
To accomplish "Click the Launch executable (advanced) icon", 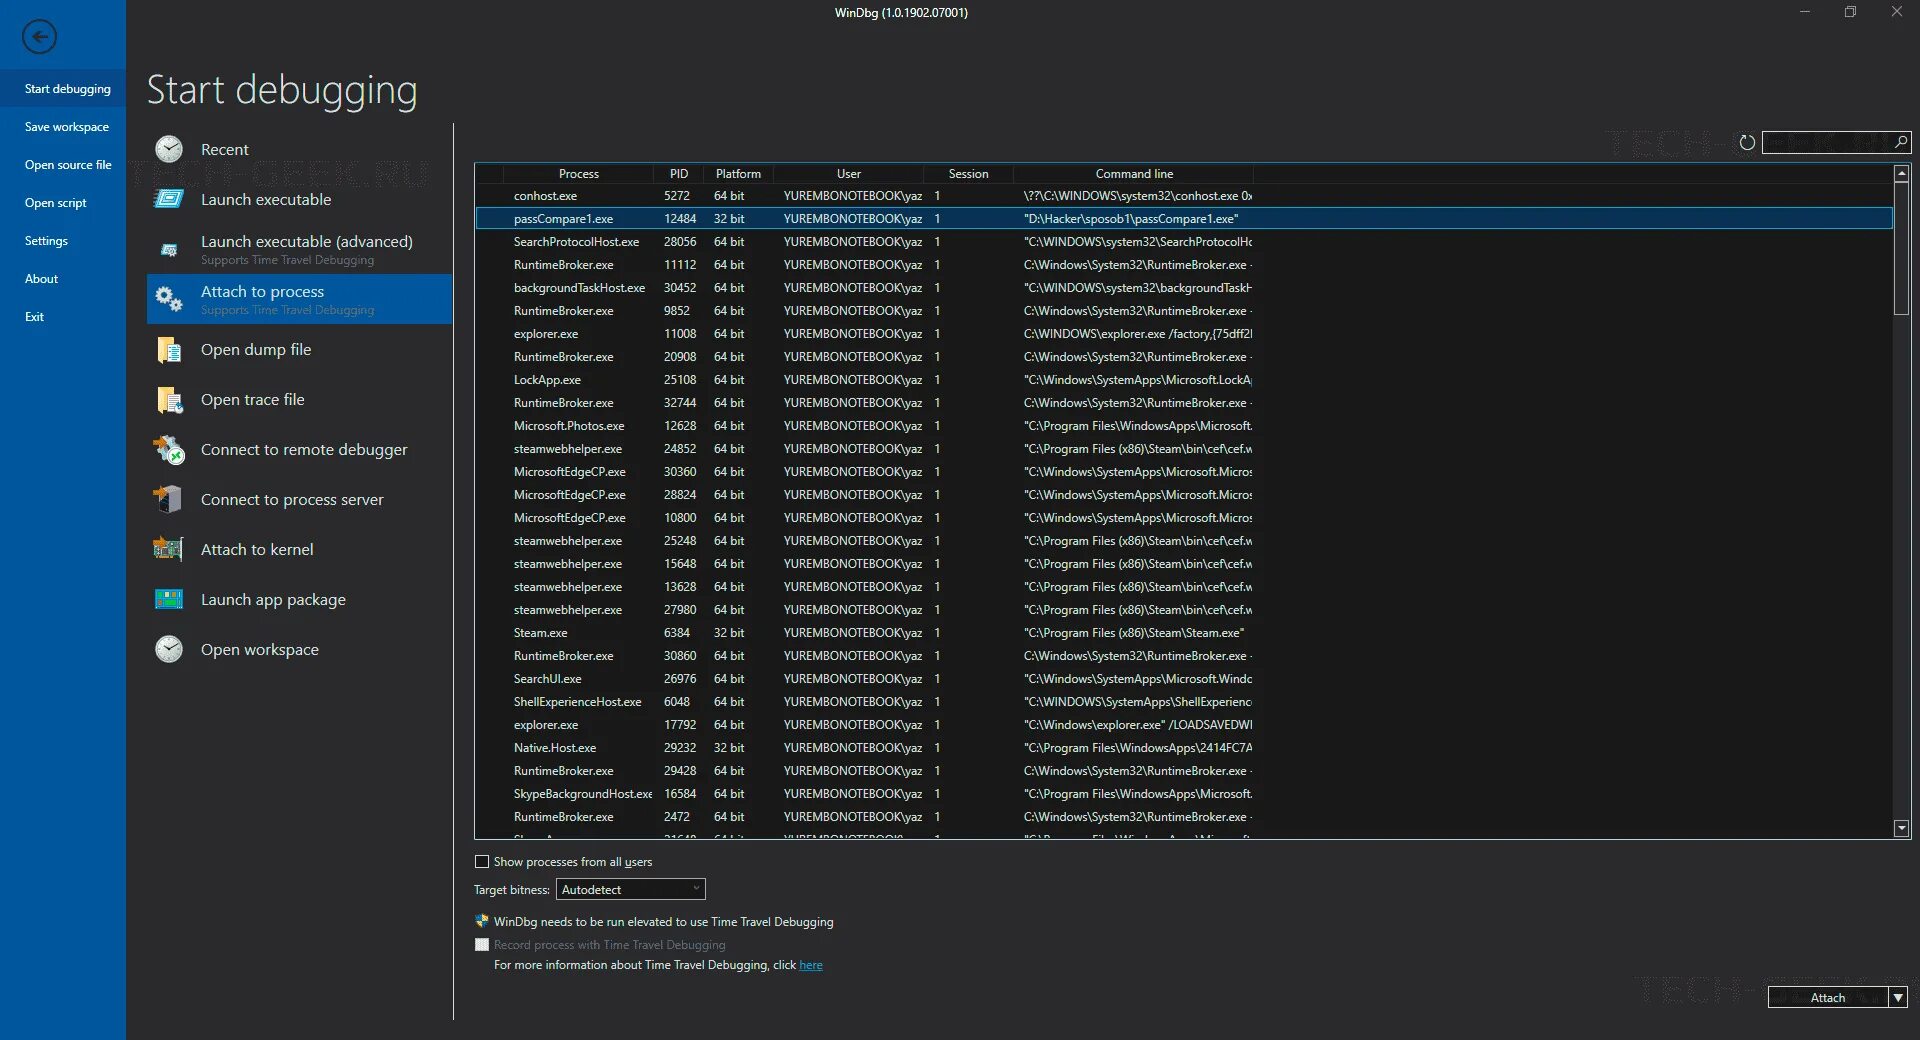I will point(169,249).
